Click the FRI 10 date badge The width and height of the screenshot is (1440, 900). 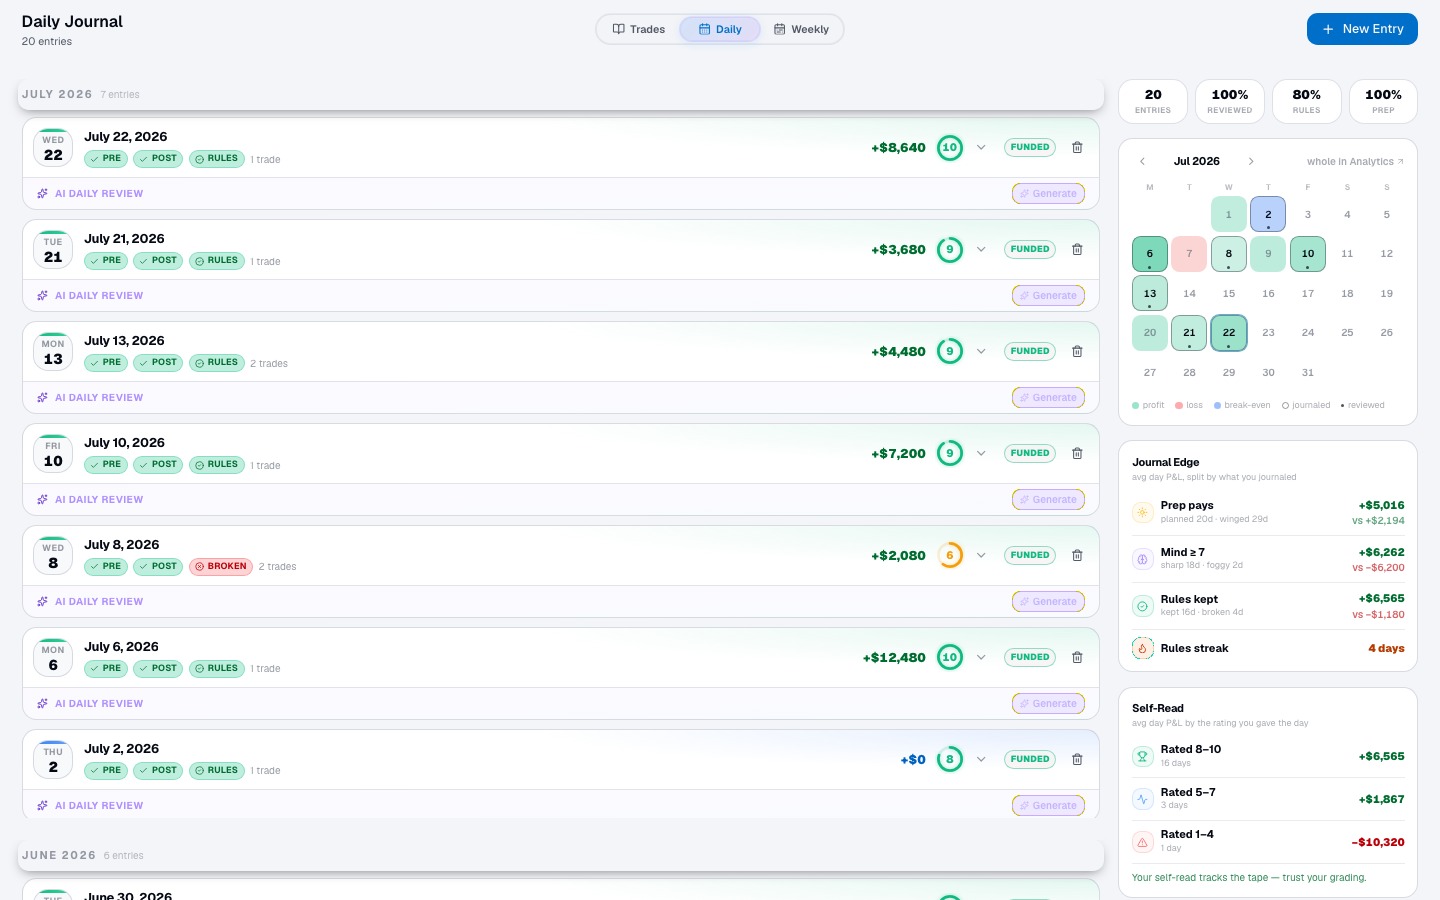[53, 453]
